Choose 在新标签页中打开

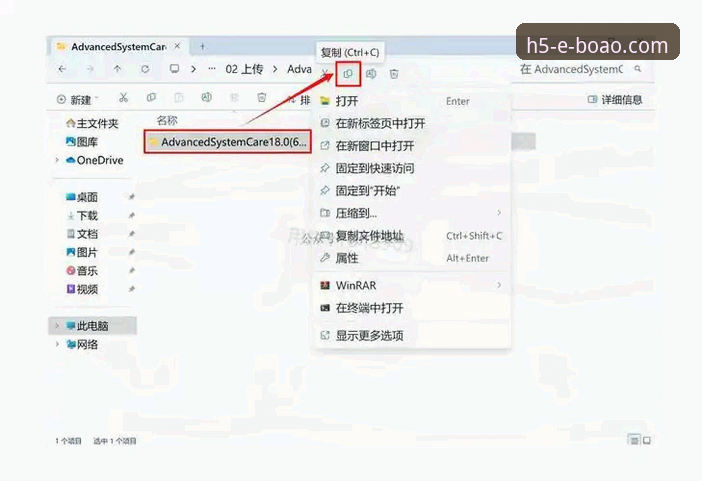point(412,123)
